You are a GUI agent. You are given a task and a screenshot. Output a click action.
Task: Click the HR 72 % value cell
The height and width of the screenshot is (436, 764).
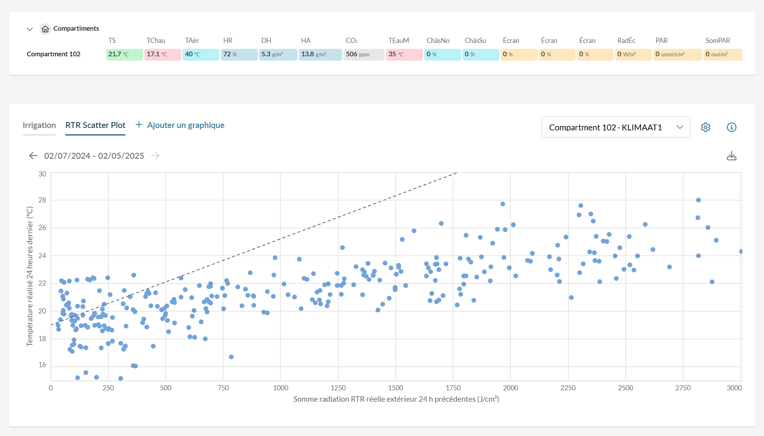(239, 54)
